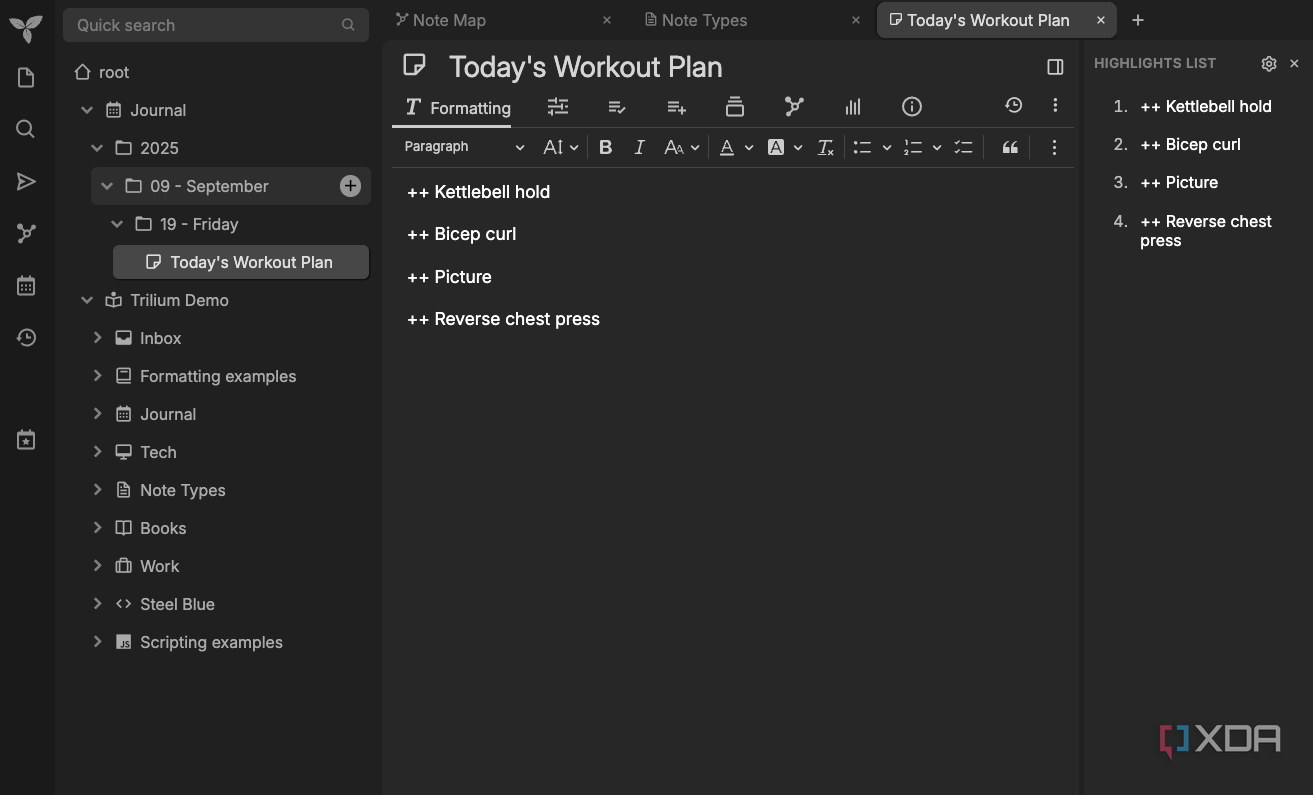Open the font color picker
This screenshot has height=795, width=1313.
tap(727, 147)
